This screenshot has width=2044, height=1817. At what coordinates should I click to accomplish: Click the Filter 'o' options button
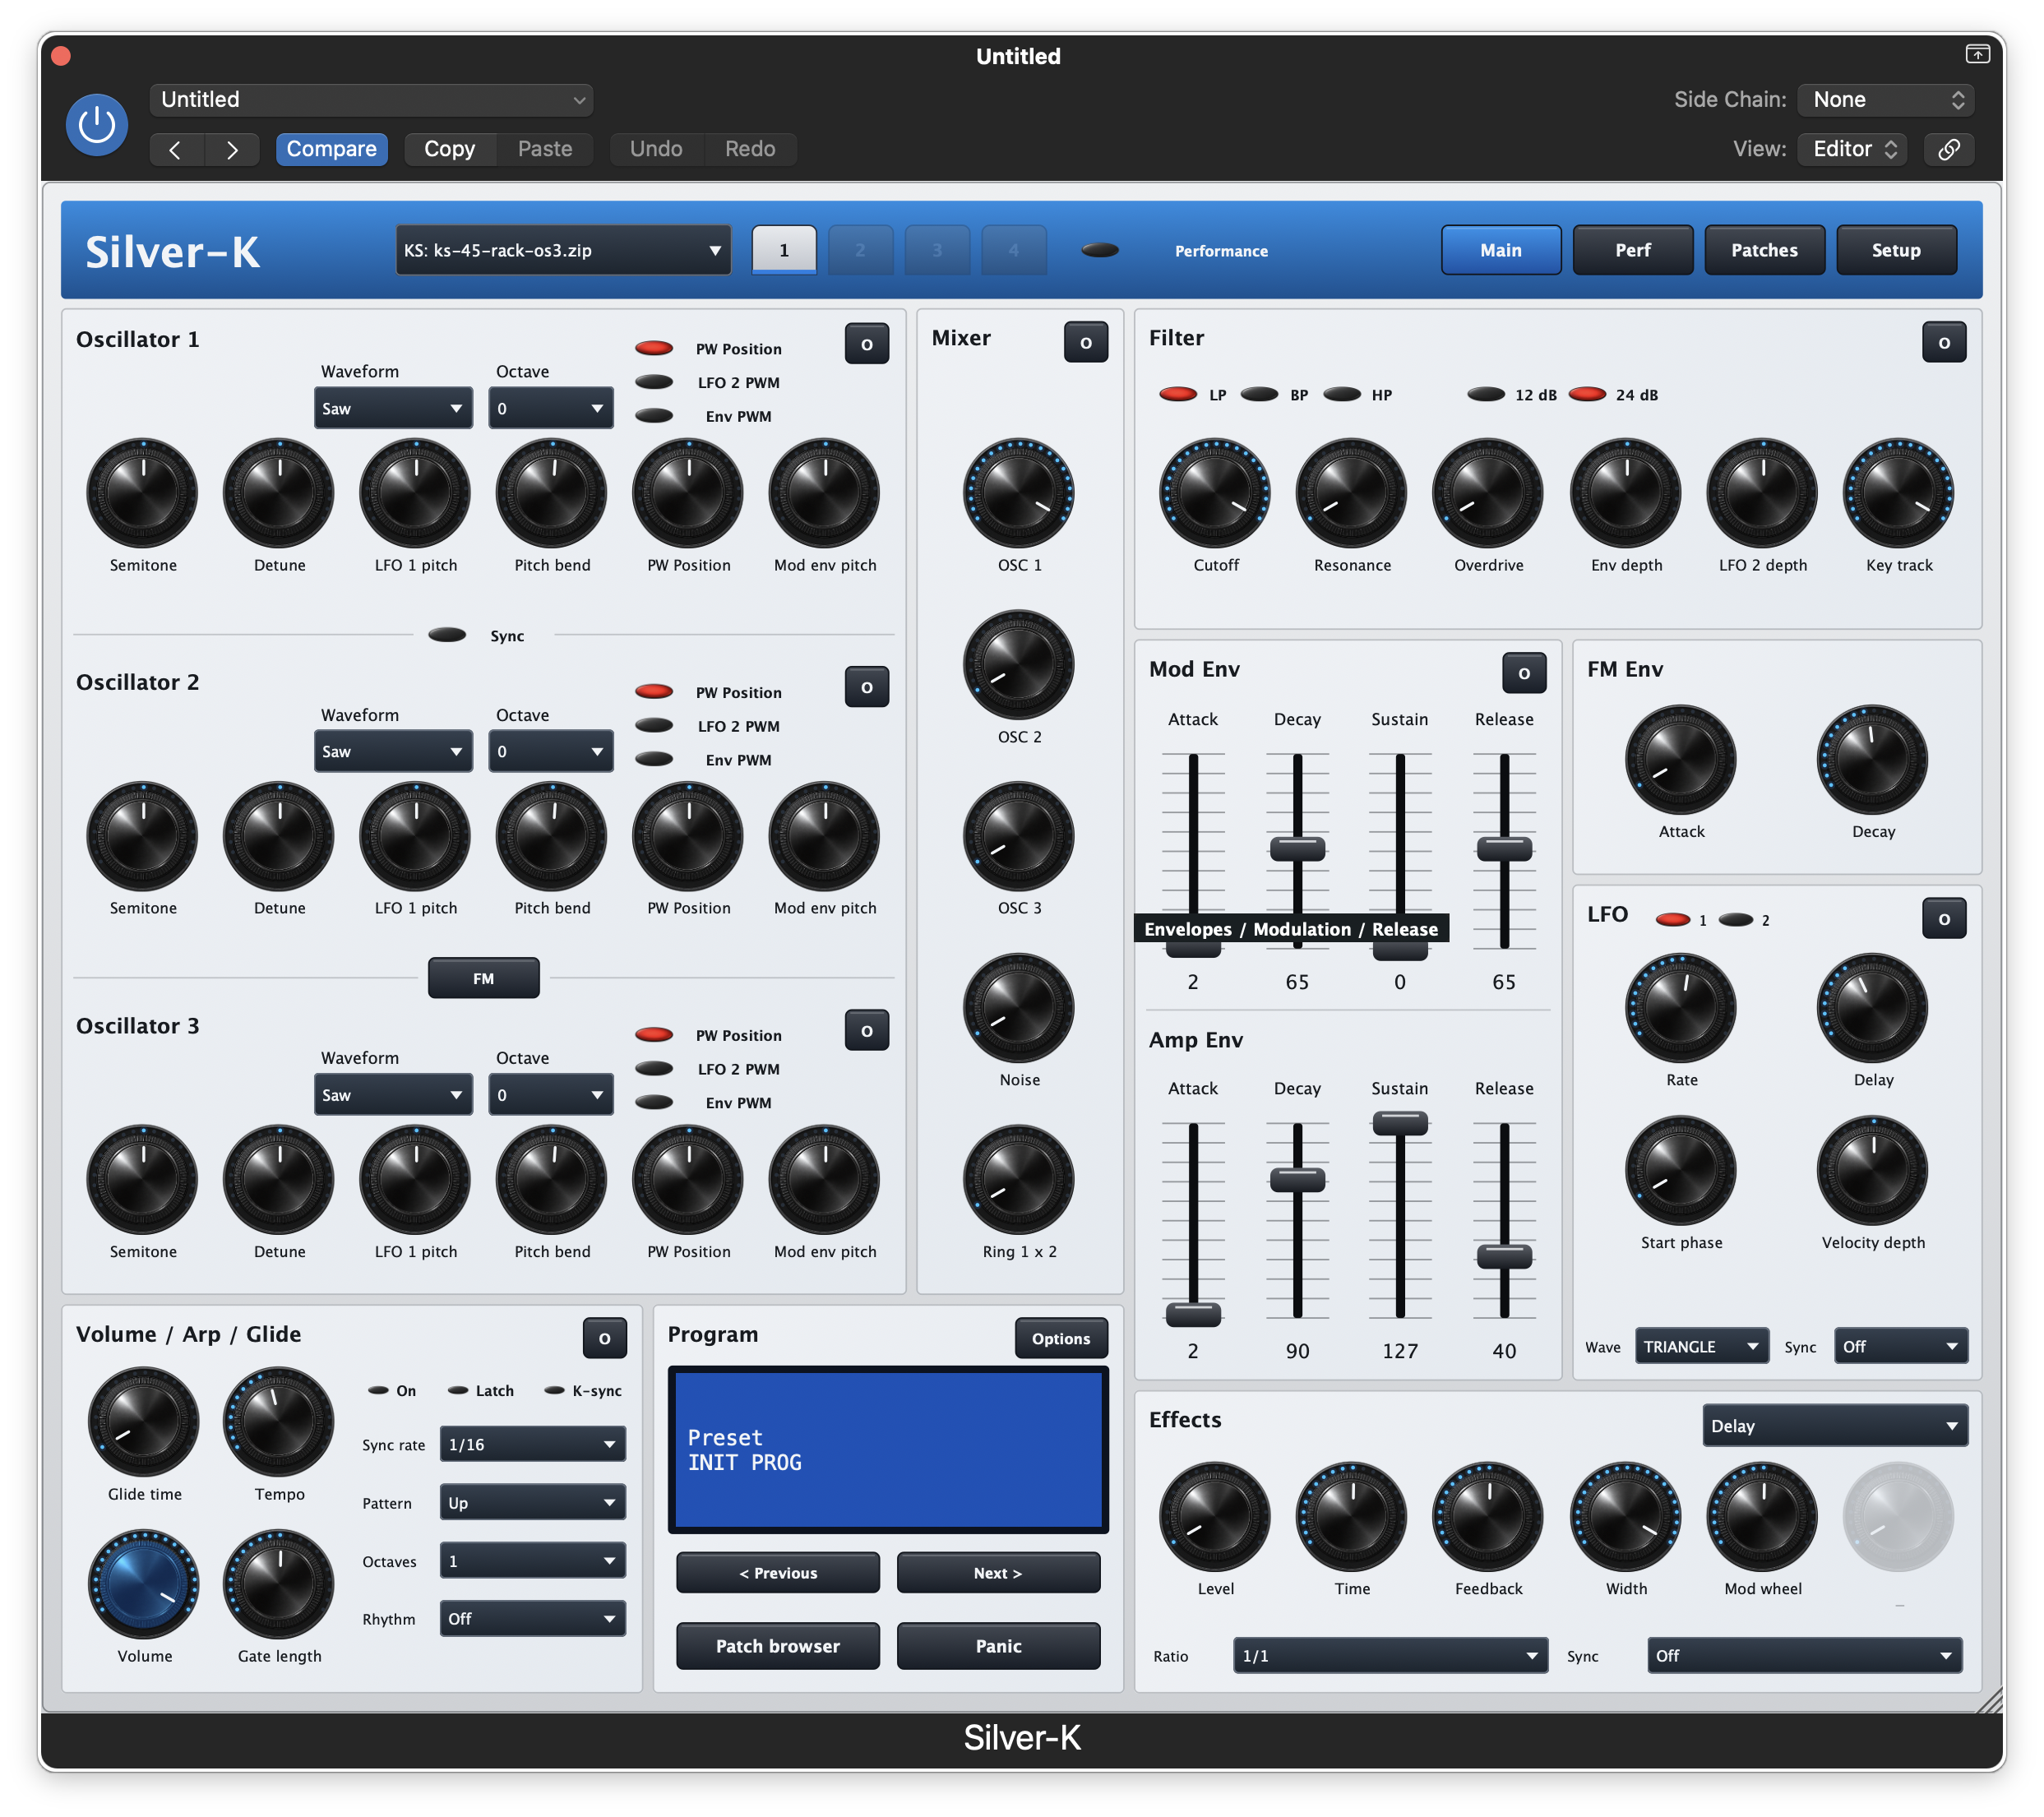(x=1943, y=342)
